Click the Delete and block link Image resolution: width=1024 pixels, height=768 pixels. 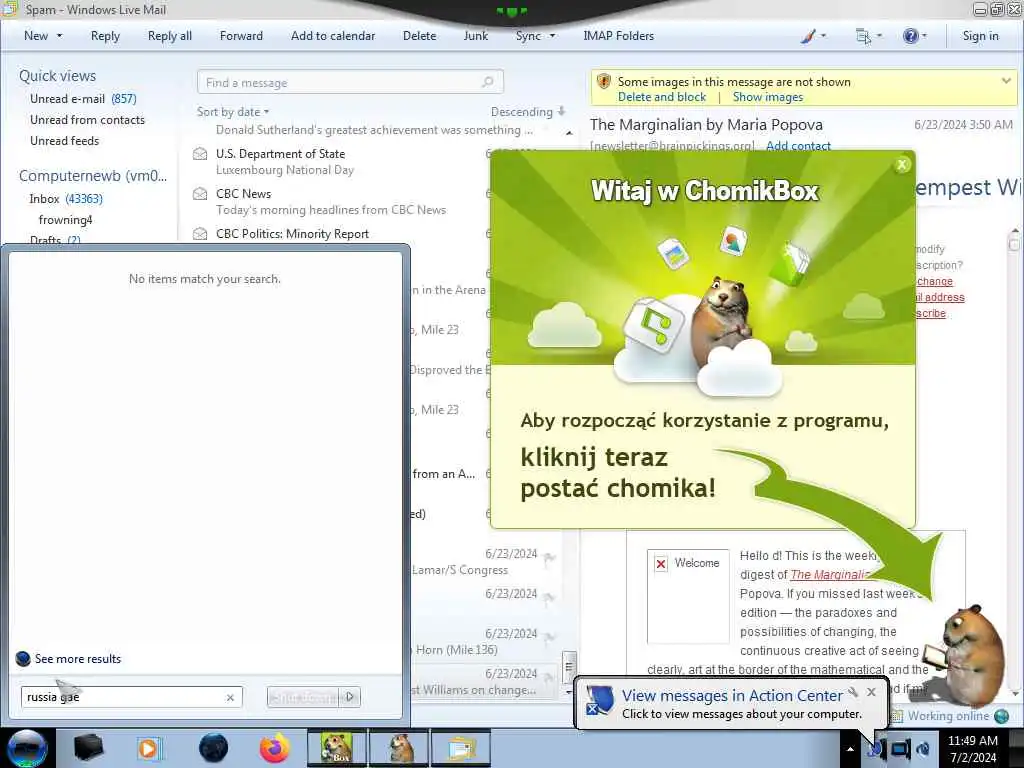point(662,97)
